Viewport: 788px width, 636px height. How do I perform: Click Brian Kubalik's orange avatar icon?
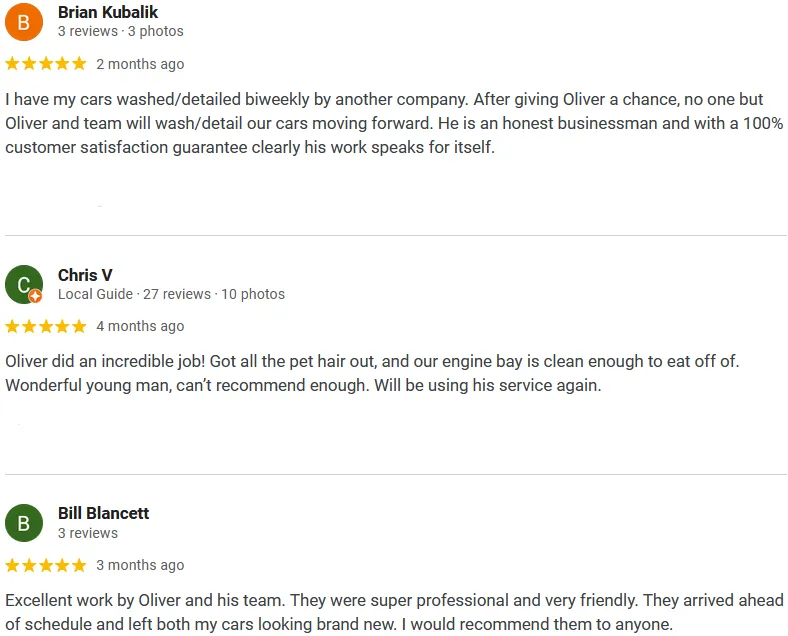[x=24, y=22]
